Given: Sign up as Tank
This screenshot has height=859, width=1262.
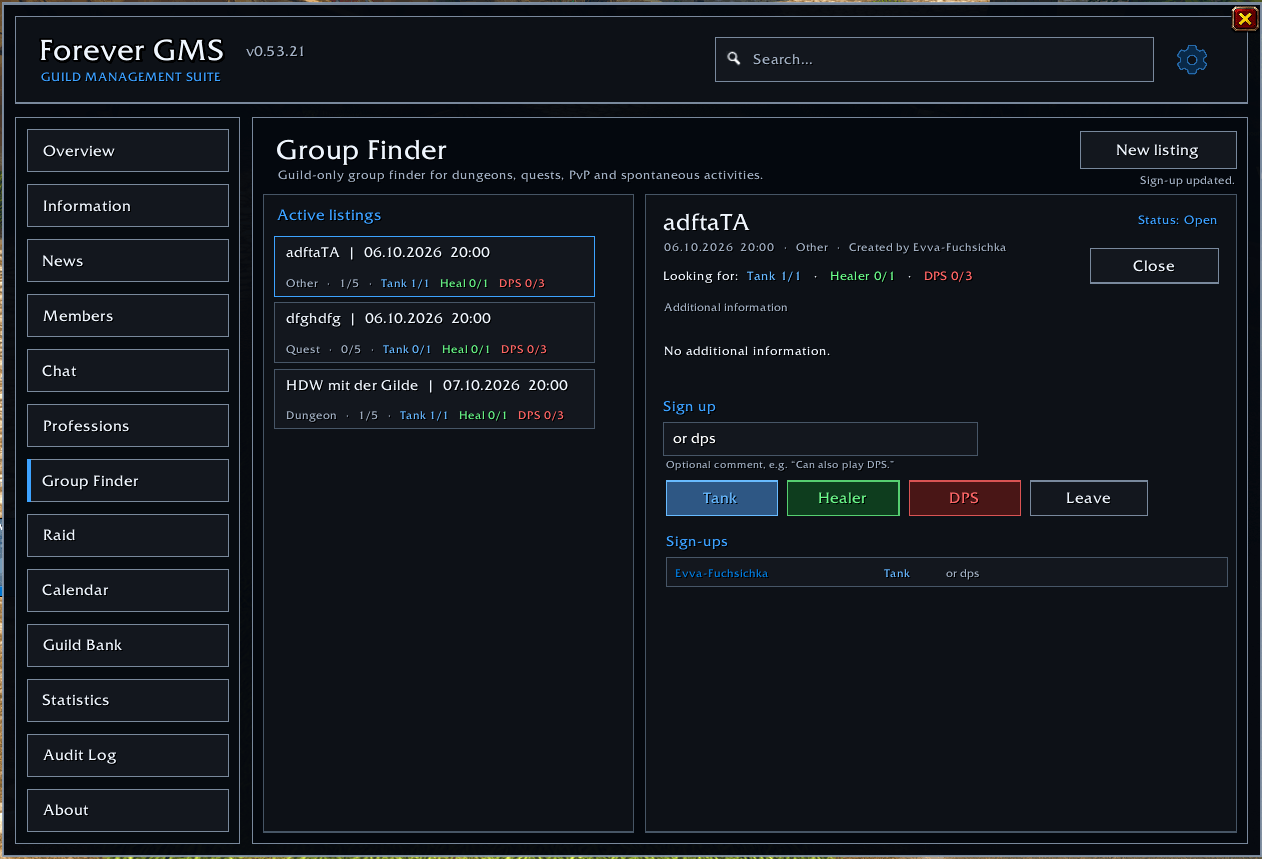Looking at the screenshot, I should pos(722,498).
